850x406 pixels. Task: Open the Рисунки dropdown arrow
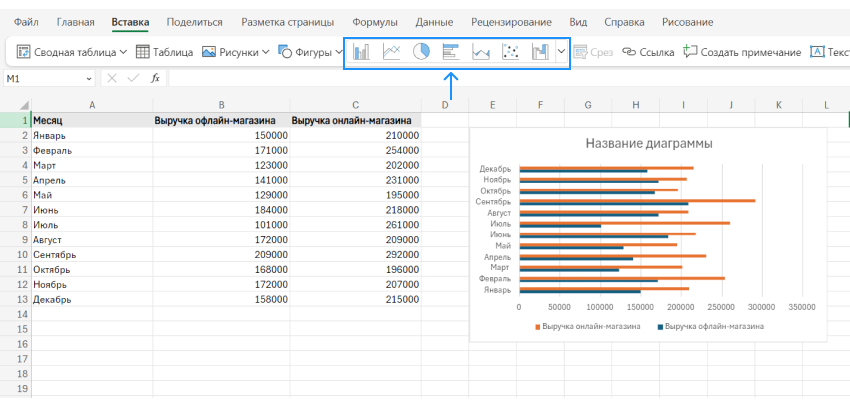(266, 52)
